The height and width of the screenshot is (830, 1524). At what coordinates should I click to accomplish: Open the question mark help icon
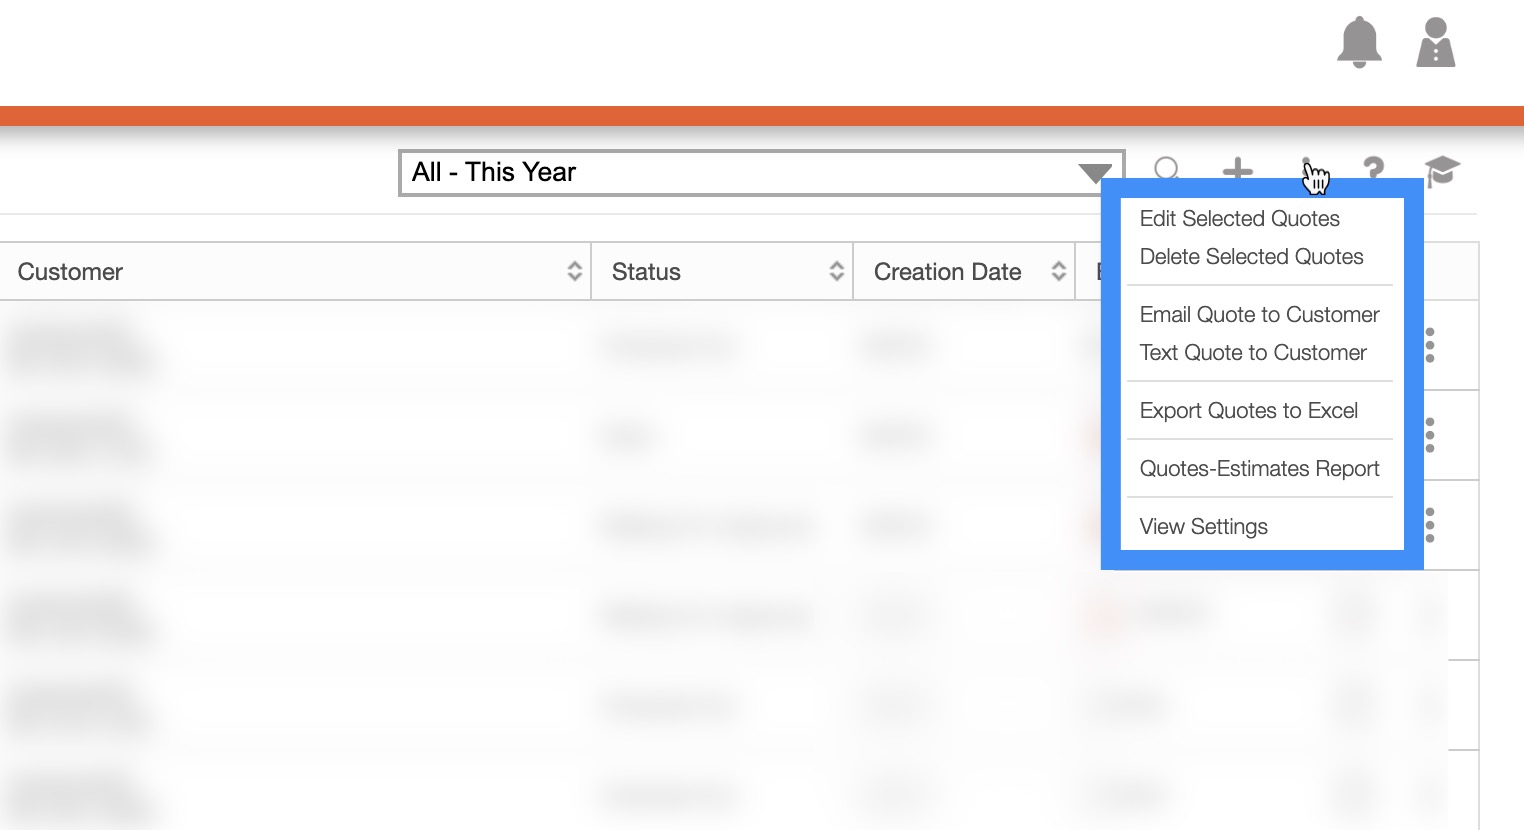click(x=1374, y=169)
